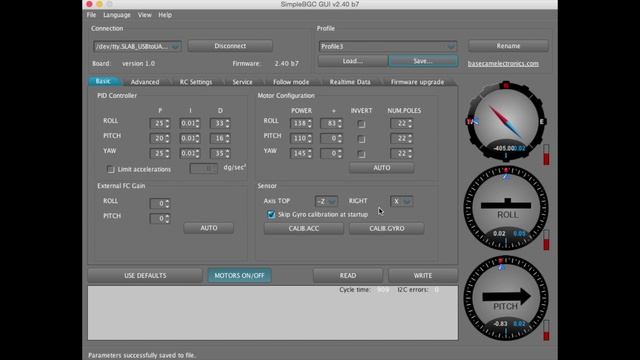This screenshot has height=360, width=640.
Task: Click the Load... profile button
Action: pyautogui.click(x=353, y=61)
